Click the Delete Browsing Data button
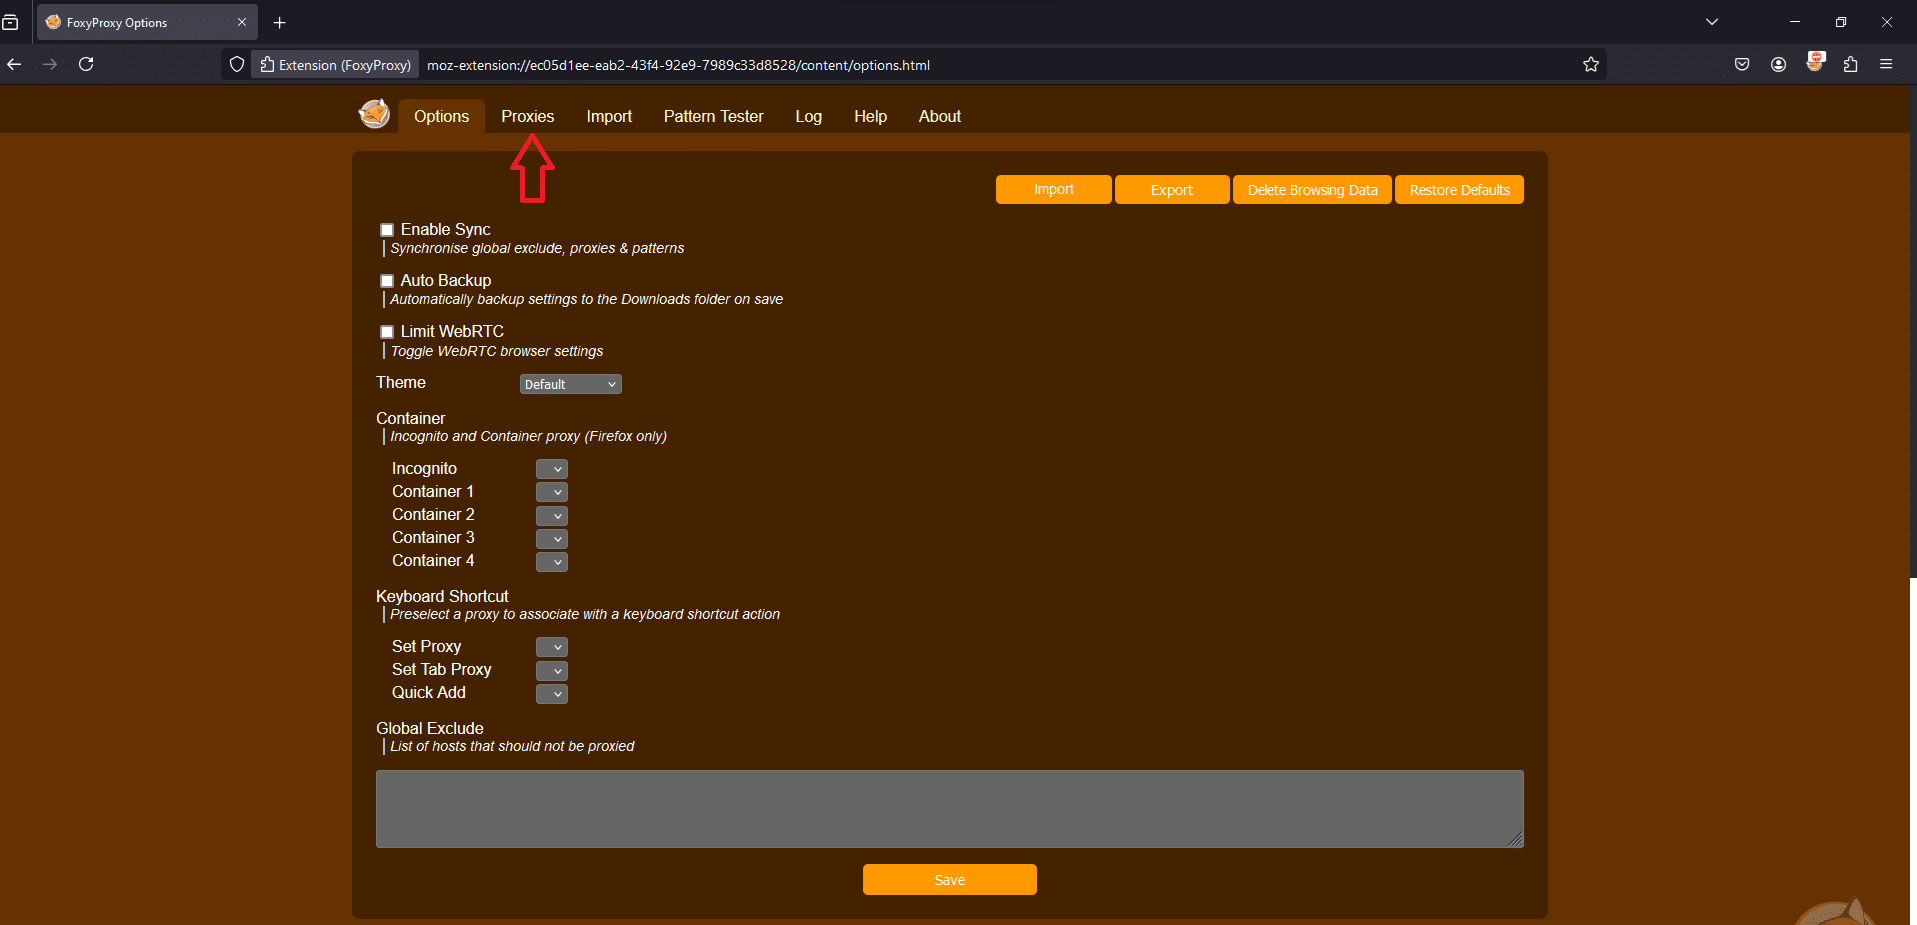Viewport: 1917px width, 925px height. pos(1312,189)
